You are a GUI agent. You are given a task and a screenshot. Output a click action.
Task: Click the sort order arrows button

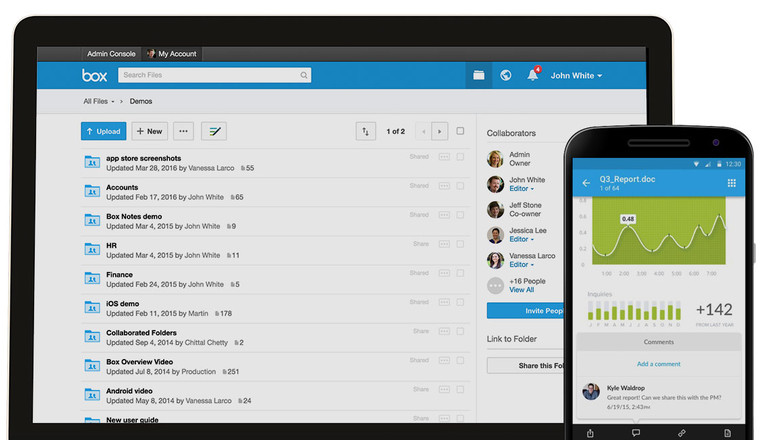click(x=366, y=131)
